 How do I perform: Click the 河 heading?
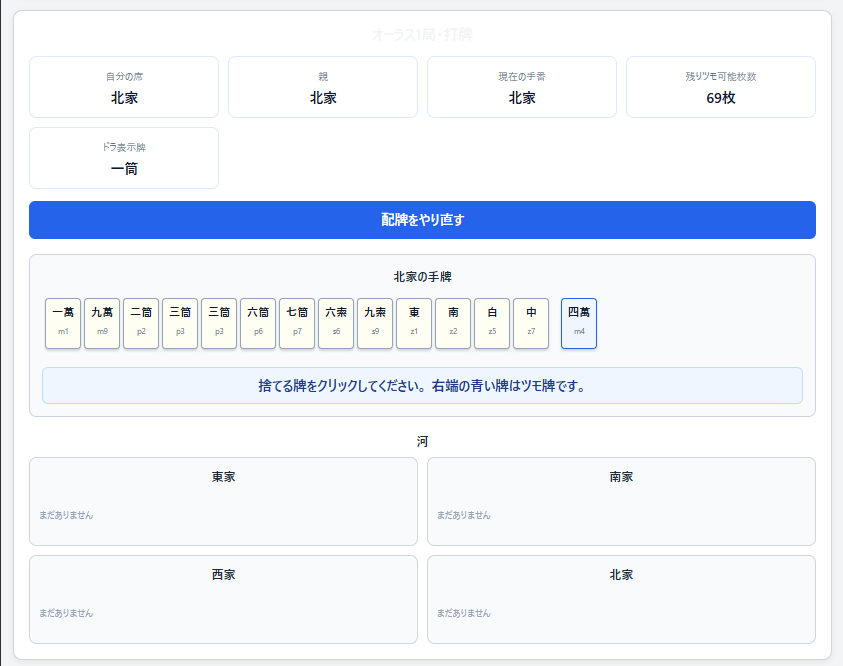pyautogui.click(x=422, y=441)
